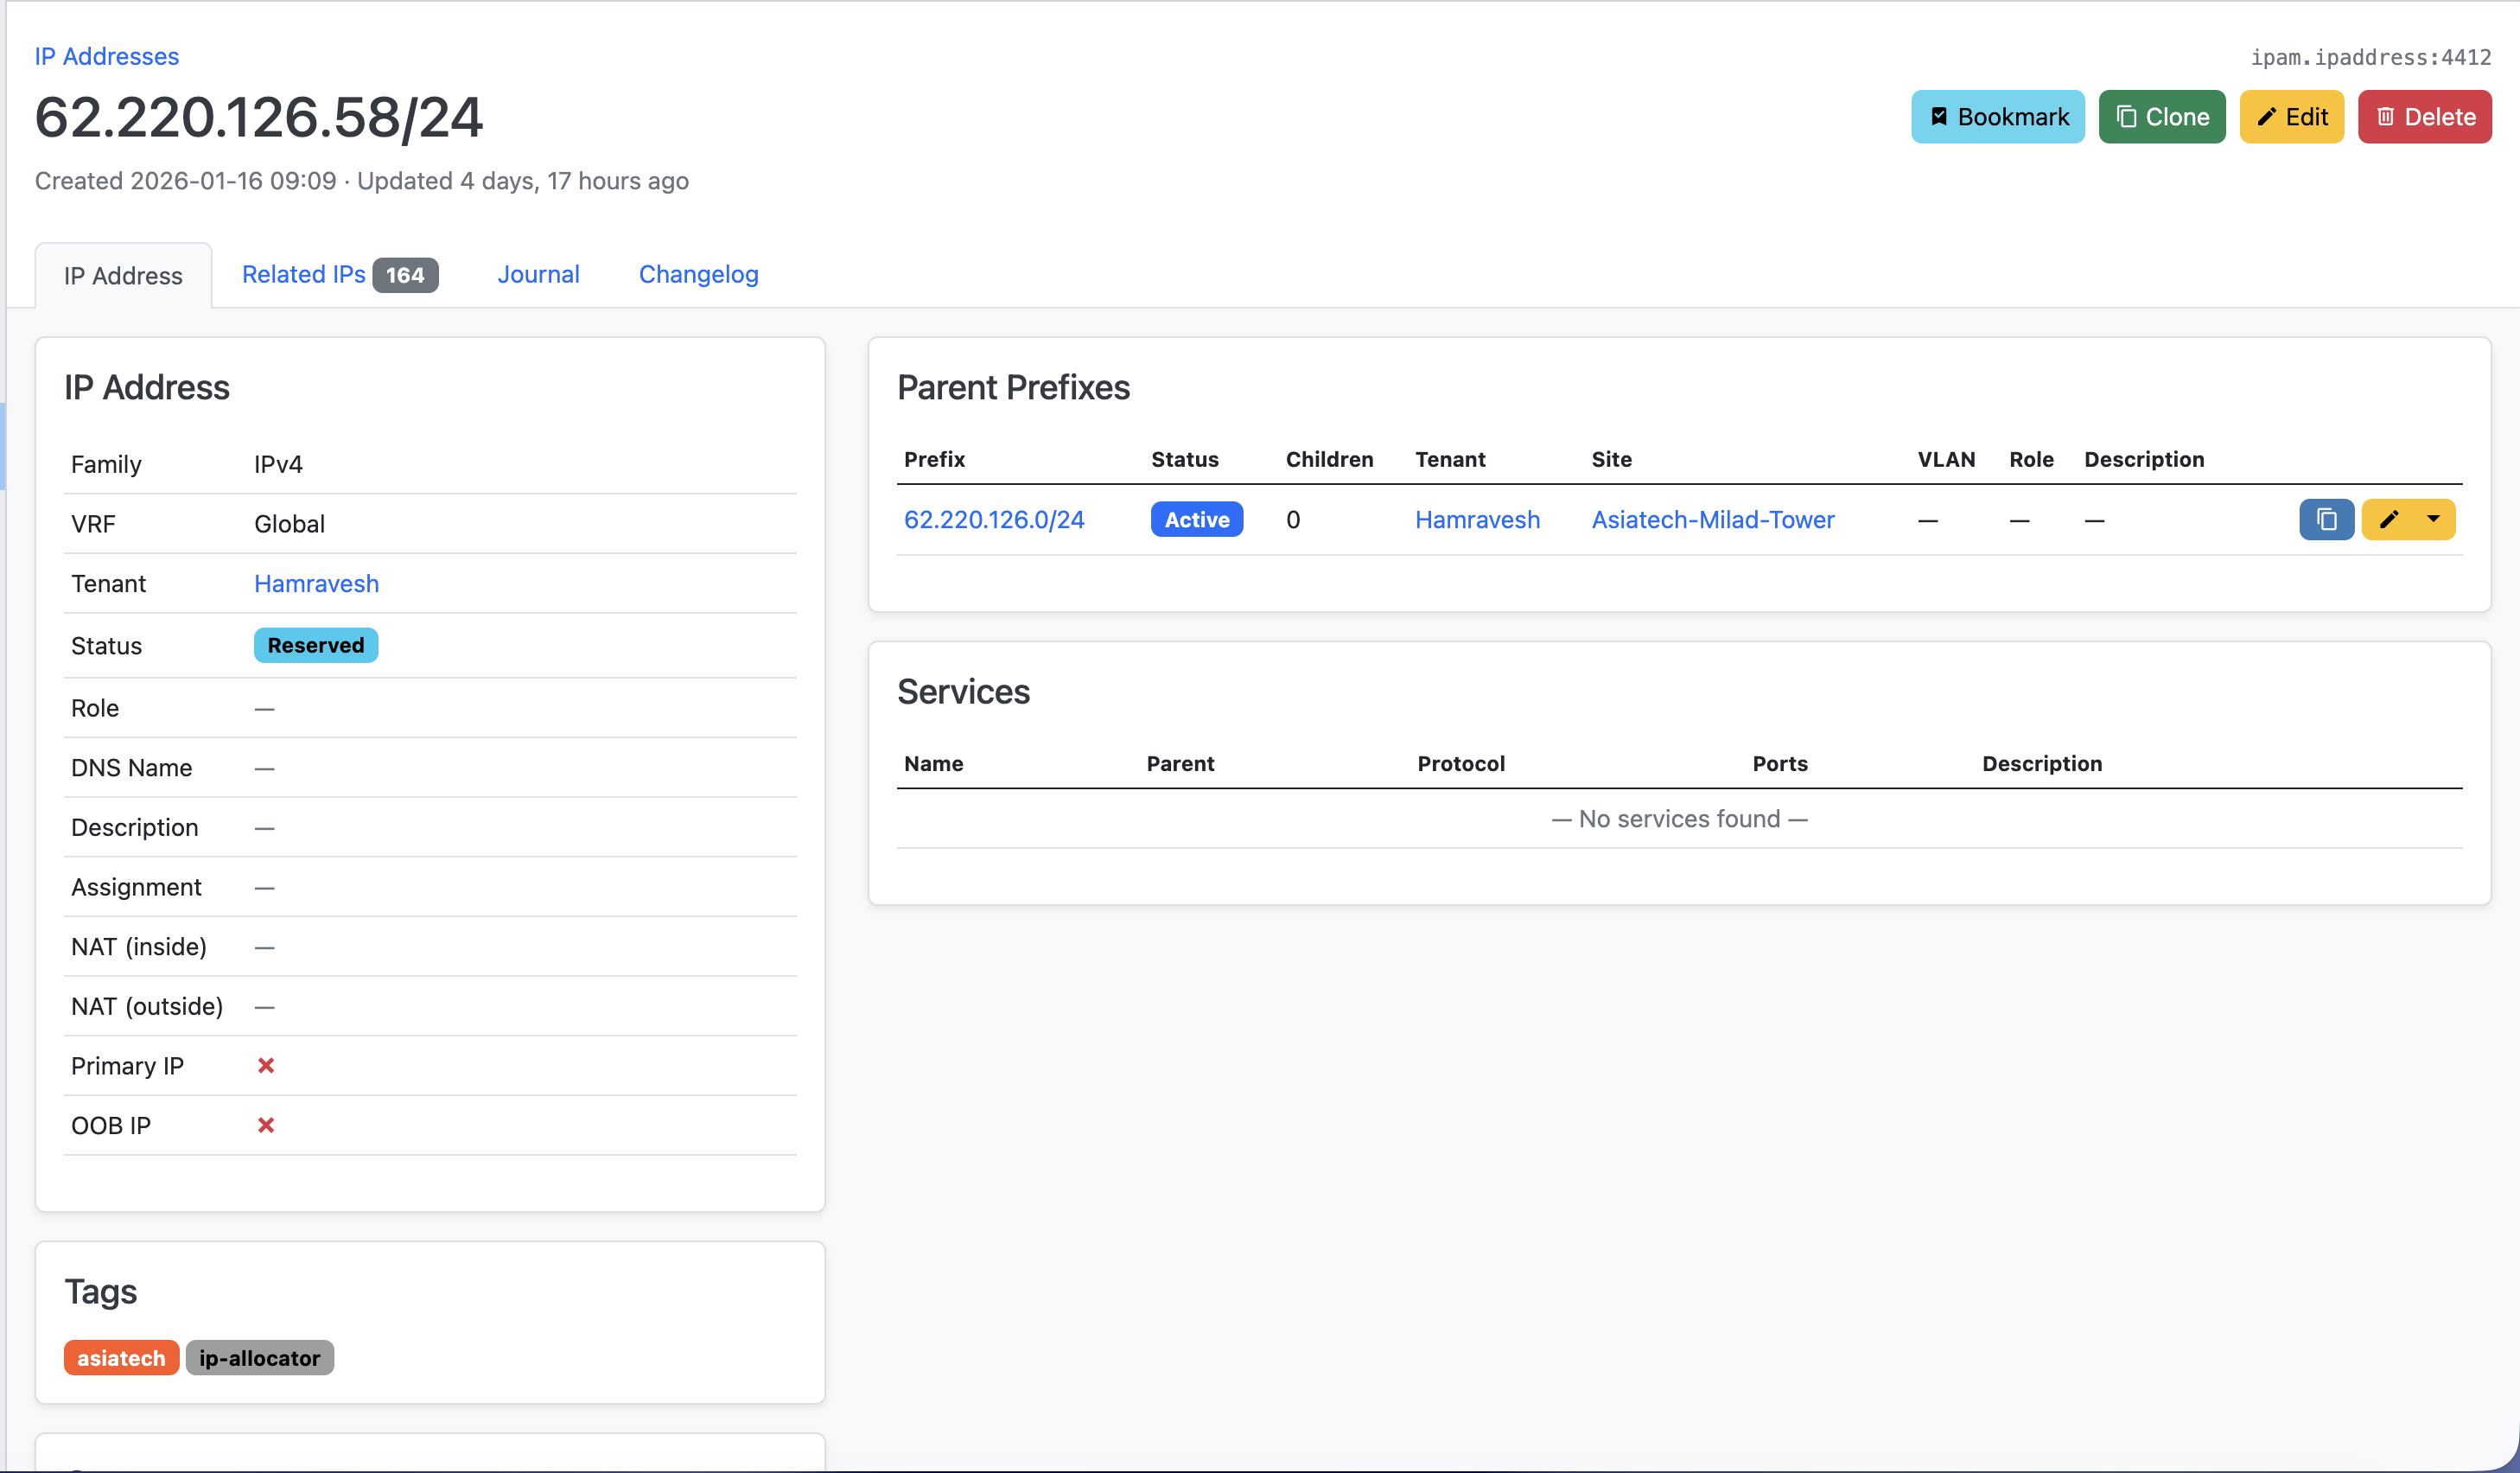
Task: Click the Reserved status badge
Action: [315, 645]
